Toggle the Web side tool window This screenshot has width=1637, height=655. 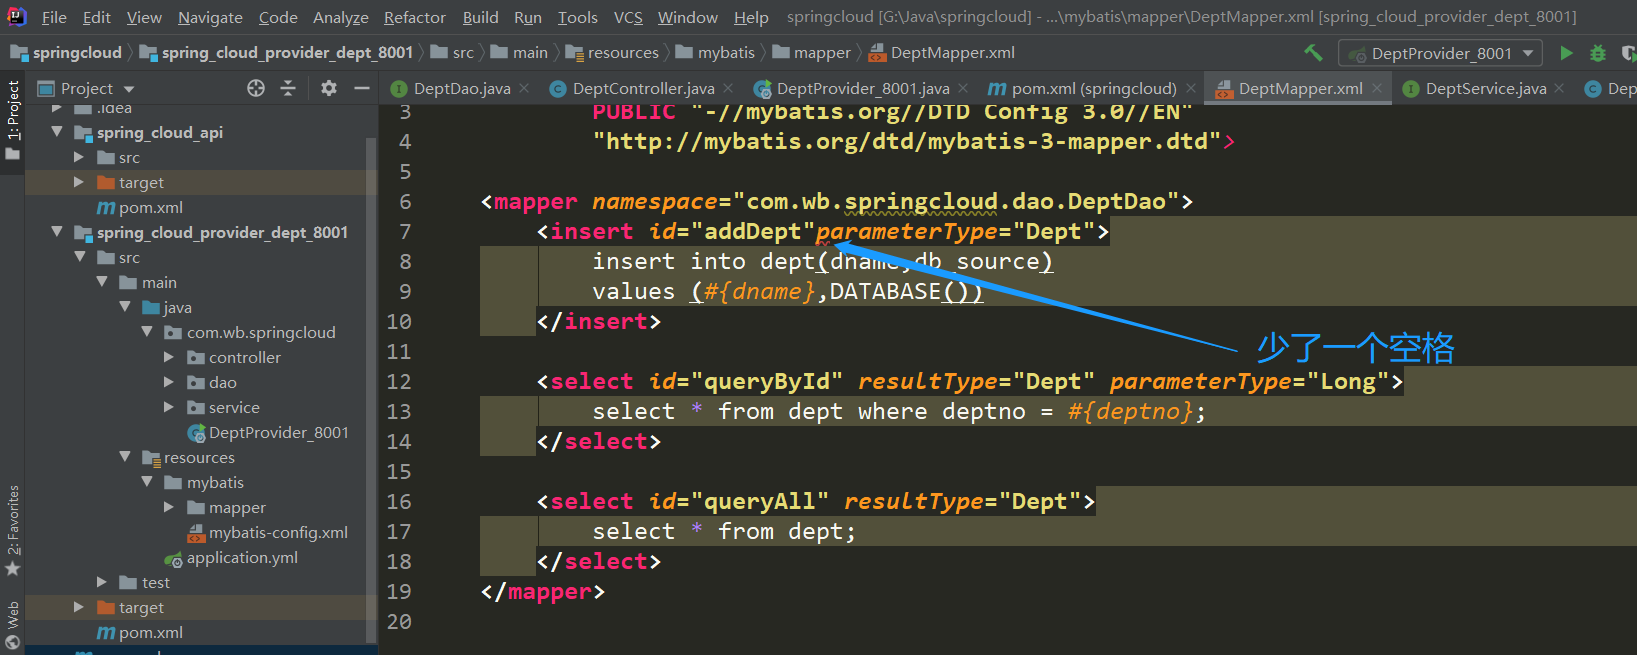tap(12, 626)
